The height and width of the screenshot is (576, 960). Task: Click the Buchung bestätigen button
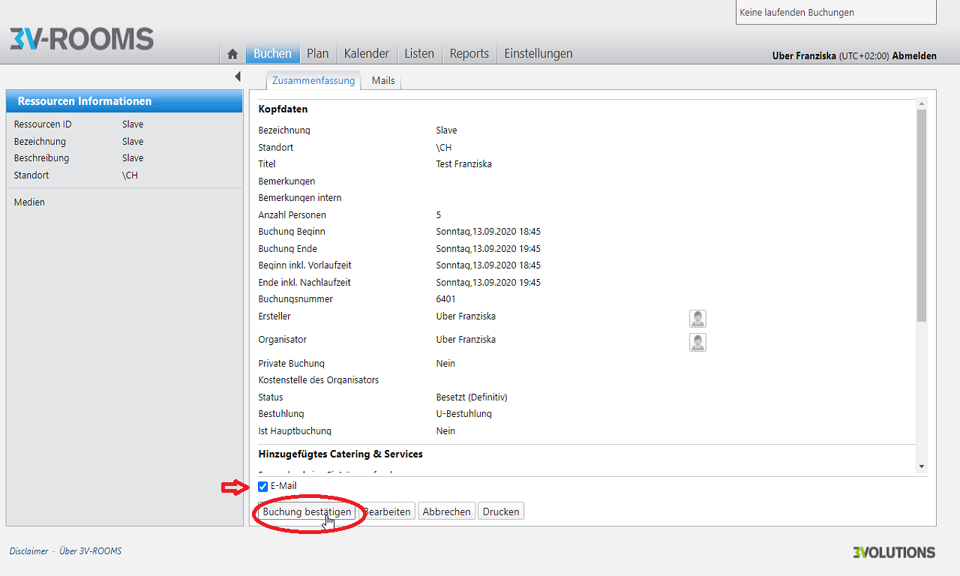tap(307, 512)
